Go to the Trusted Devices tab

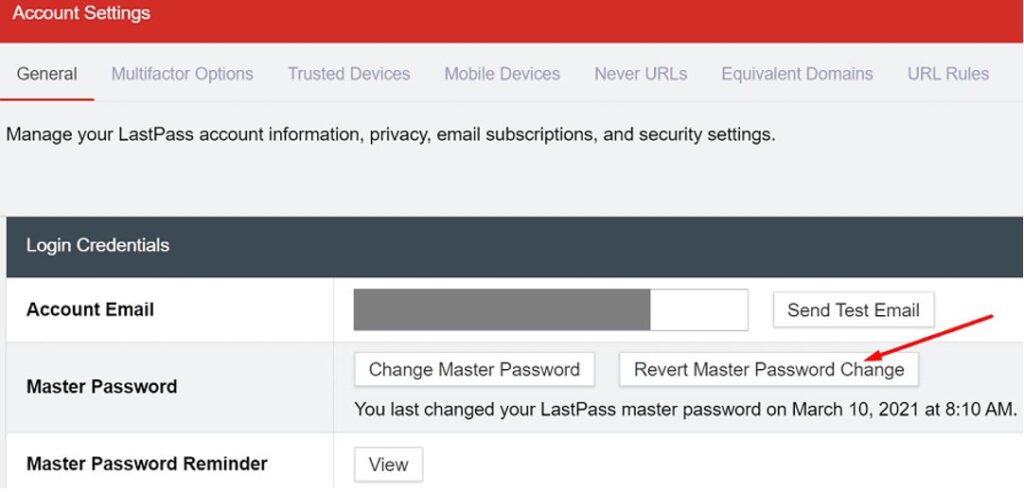349,74
